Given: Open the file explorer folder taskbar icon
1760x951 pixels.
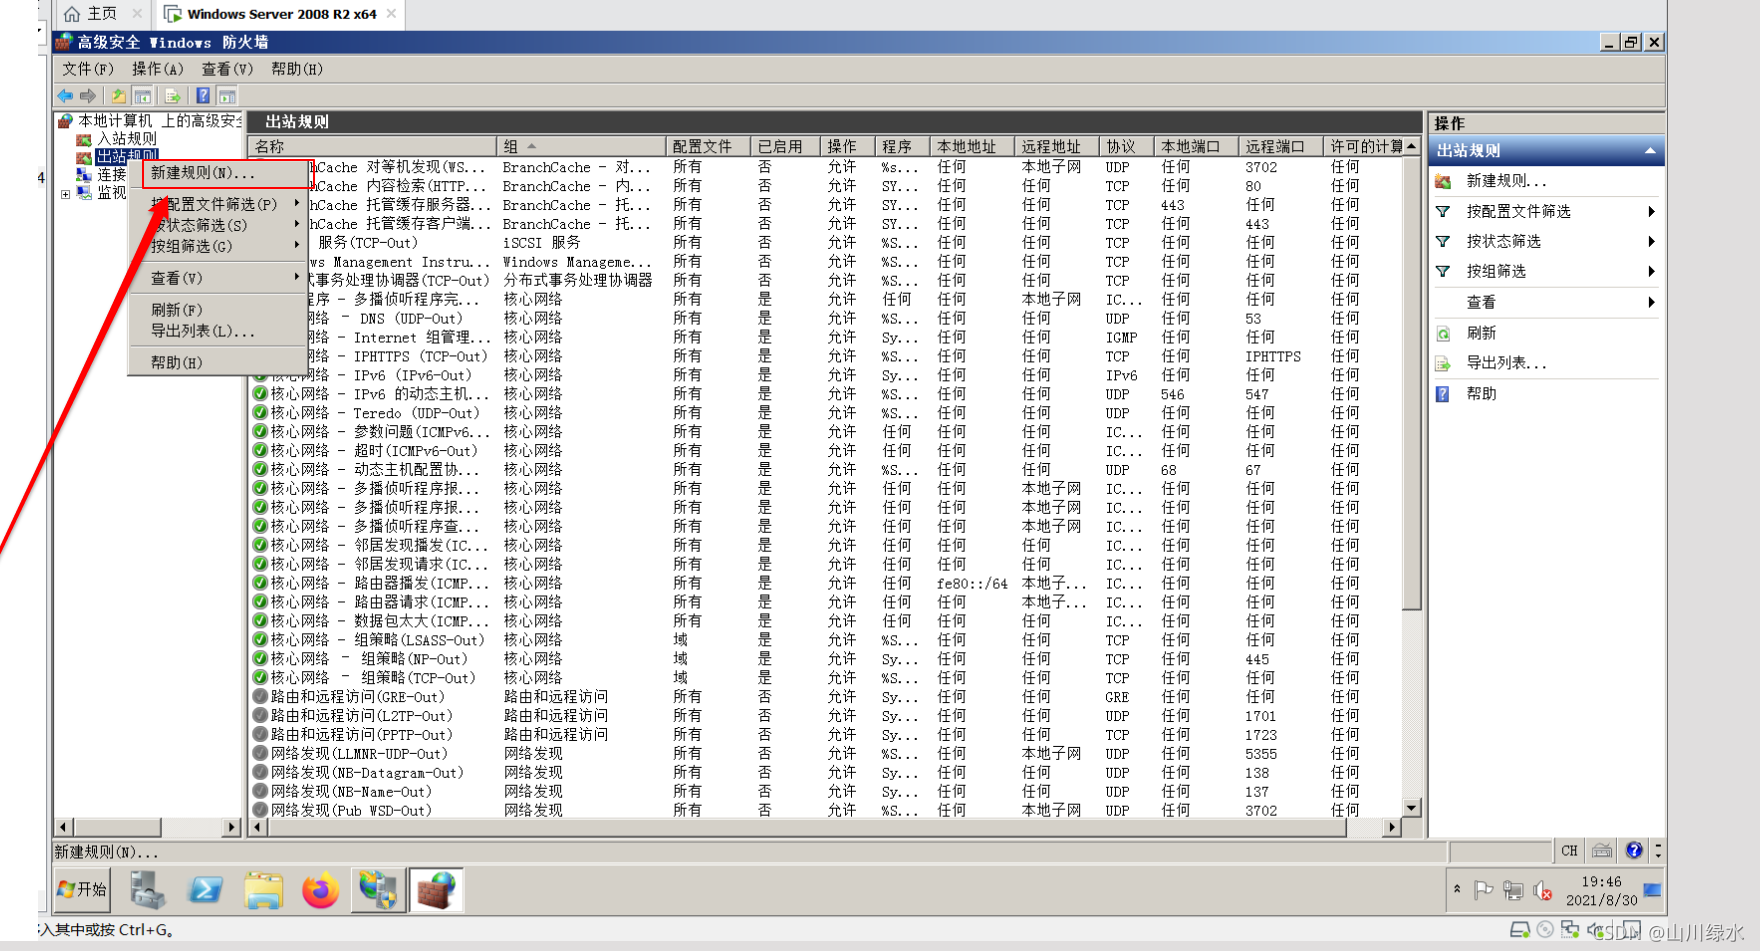Looking at the screenshot, I should 264,890.
